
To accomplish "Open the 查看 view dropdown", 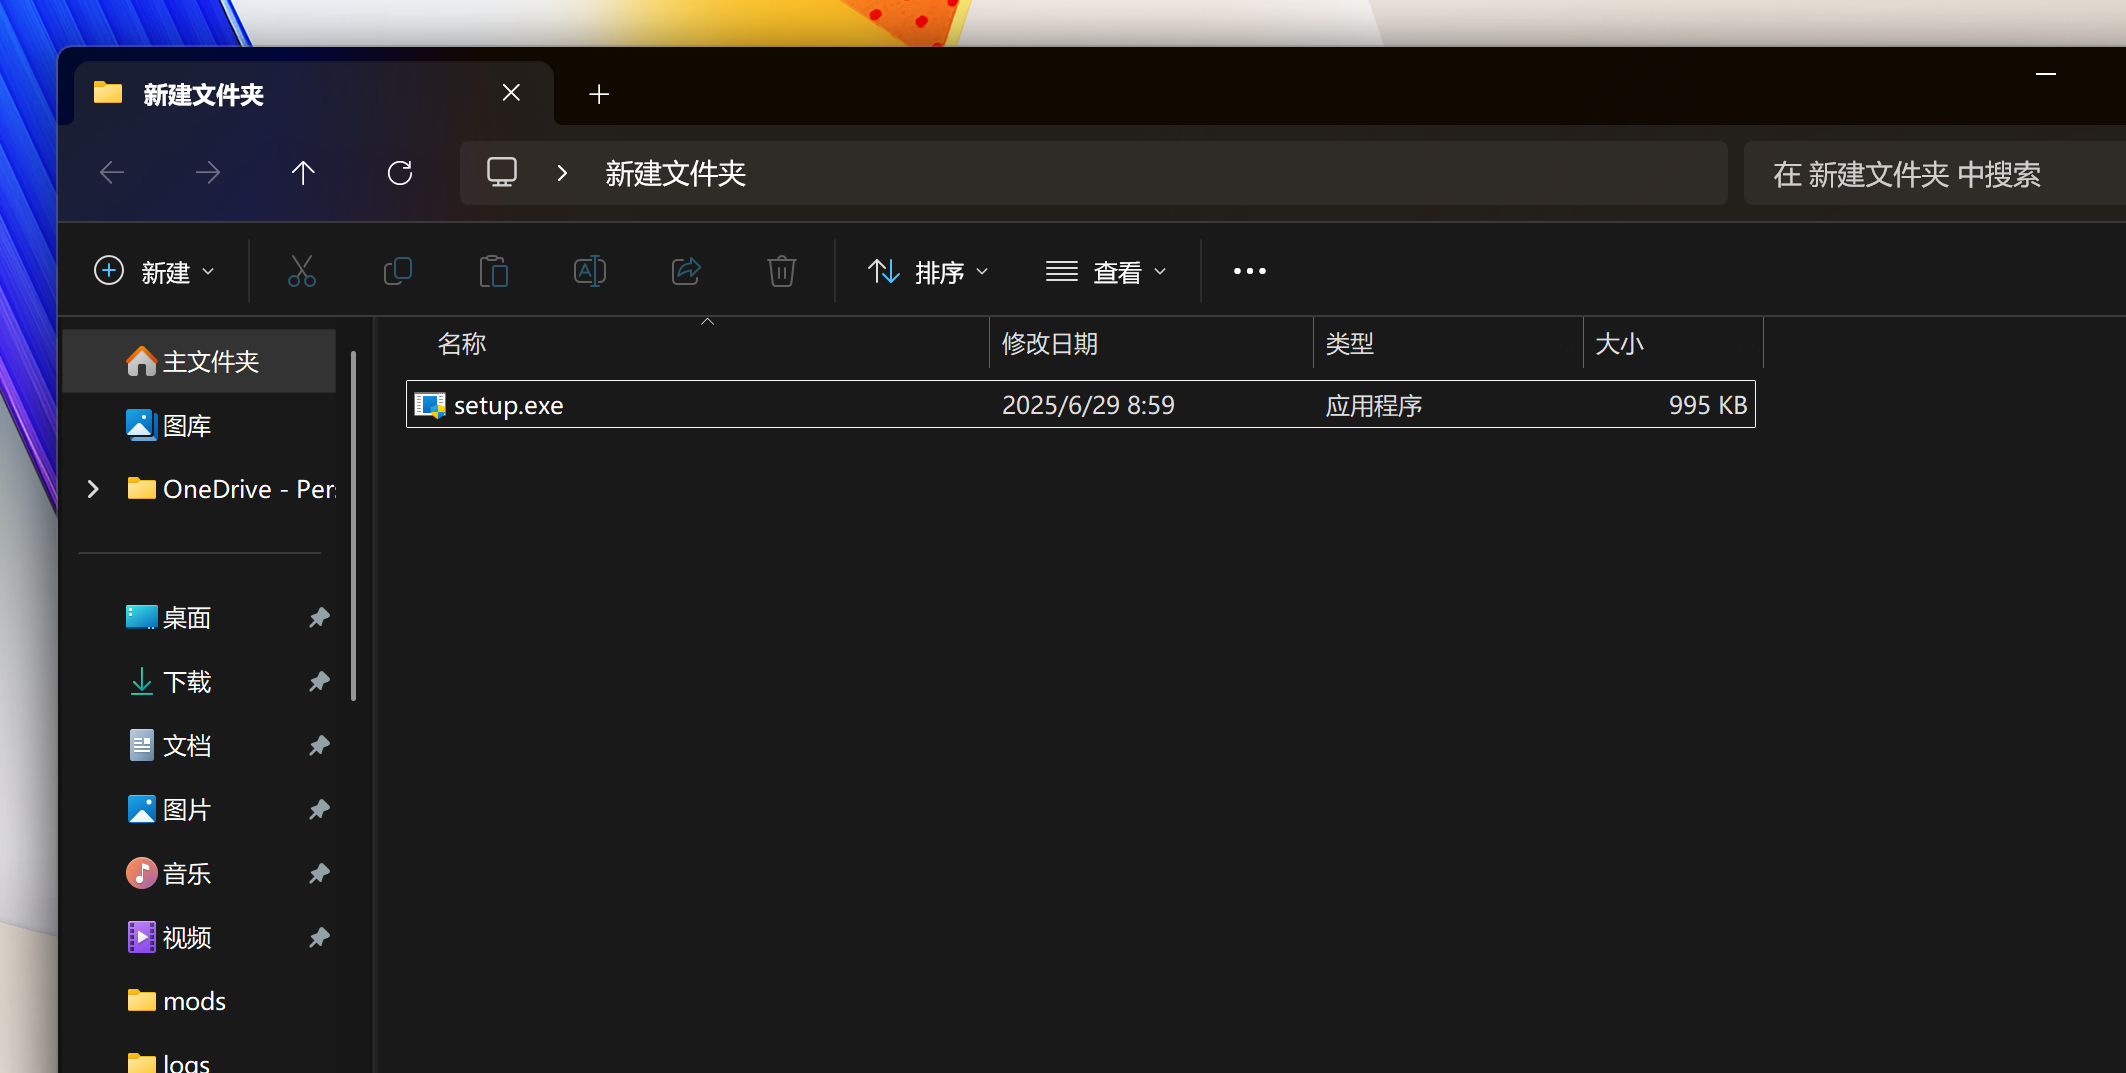I will [x=1106, y=271].
